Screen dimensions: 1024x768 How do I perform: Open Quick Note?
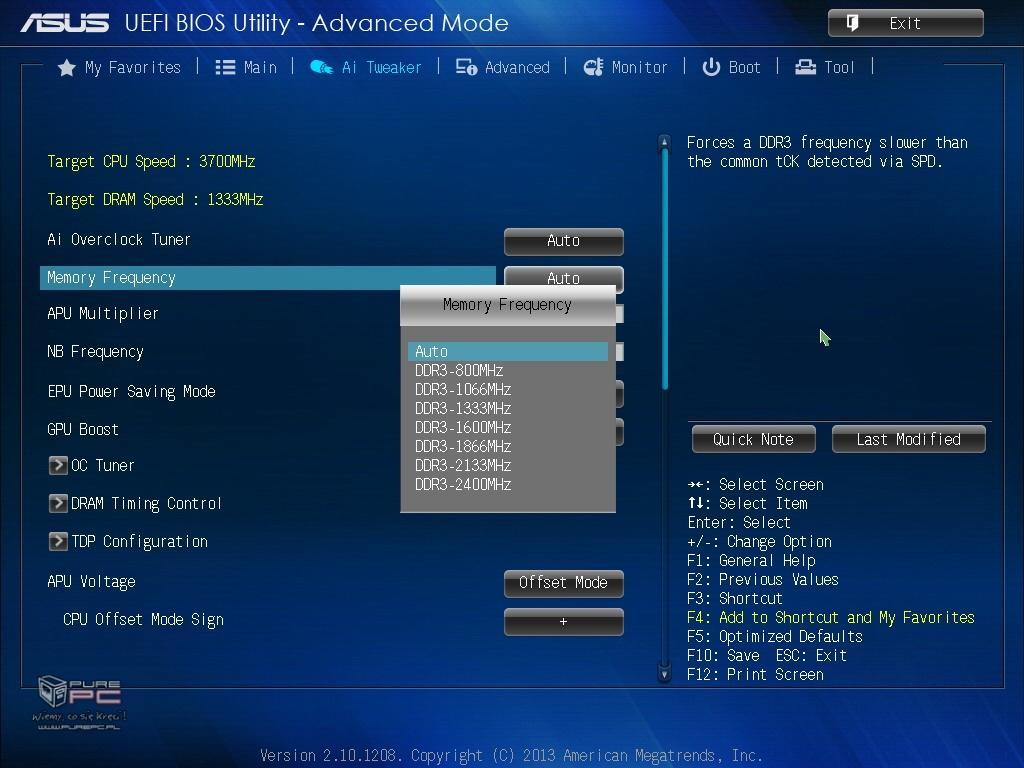pos(754,439)
